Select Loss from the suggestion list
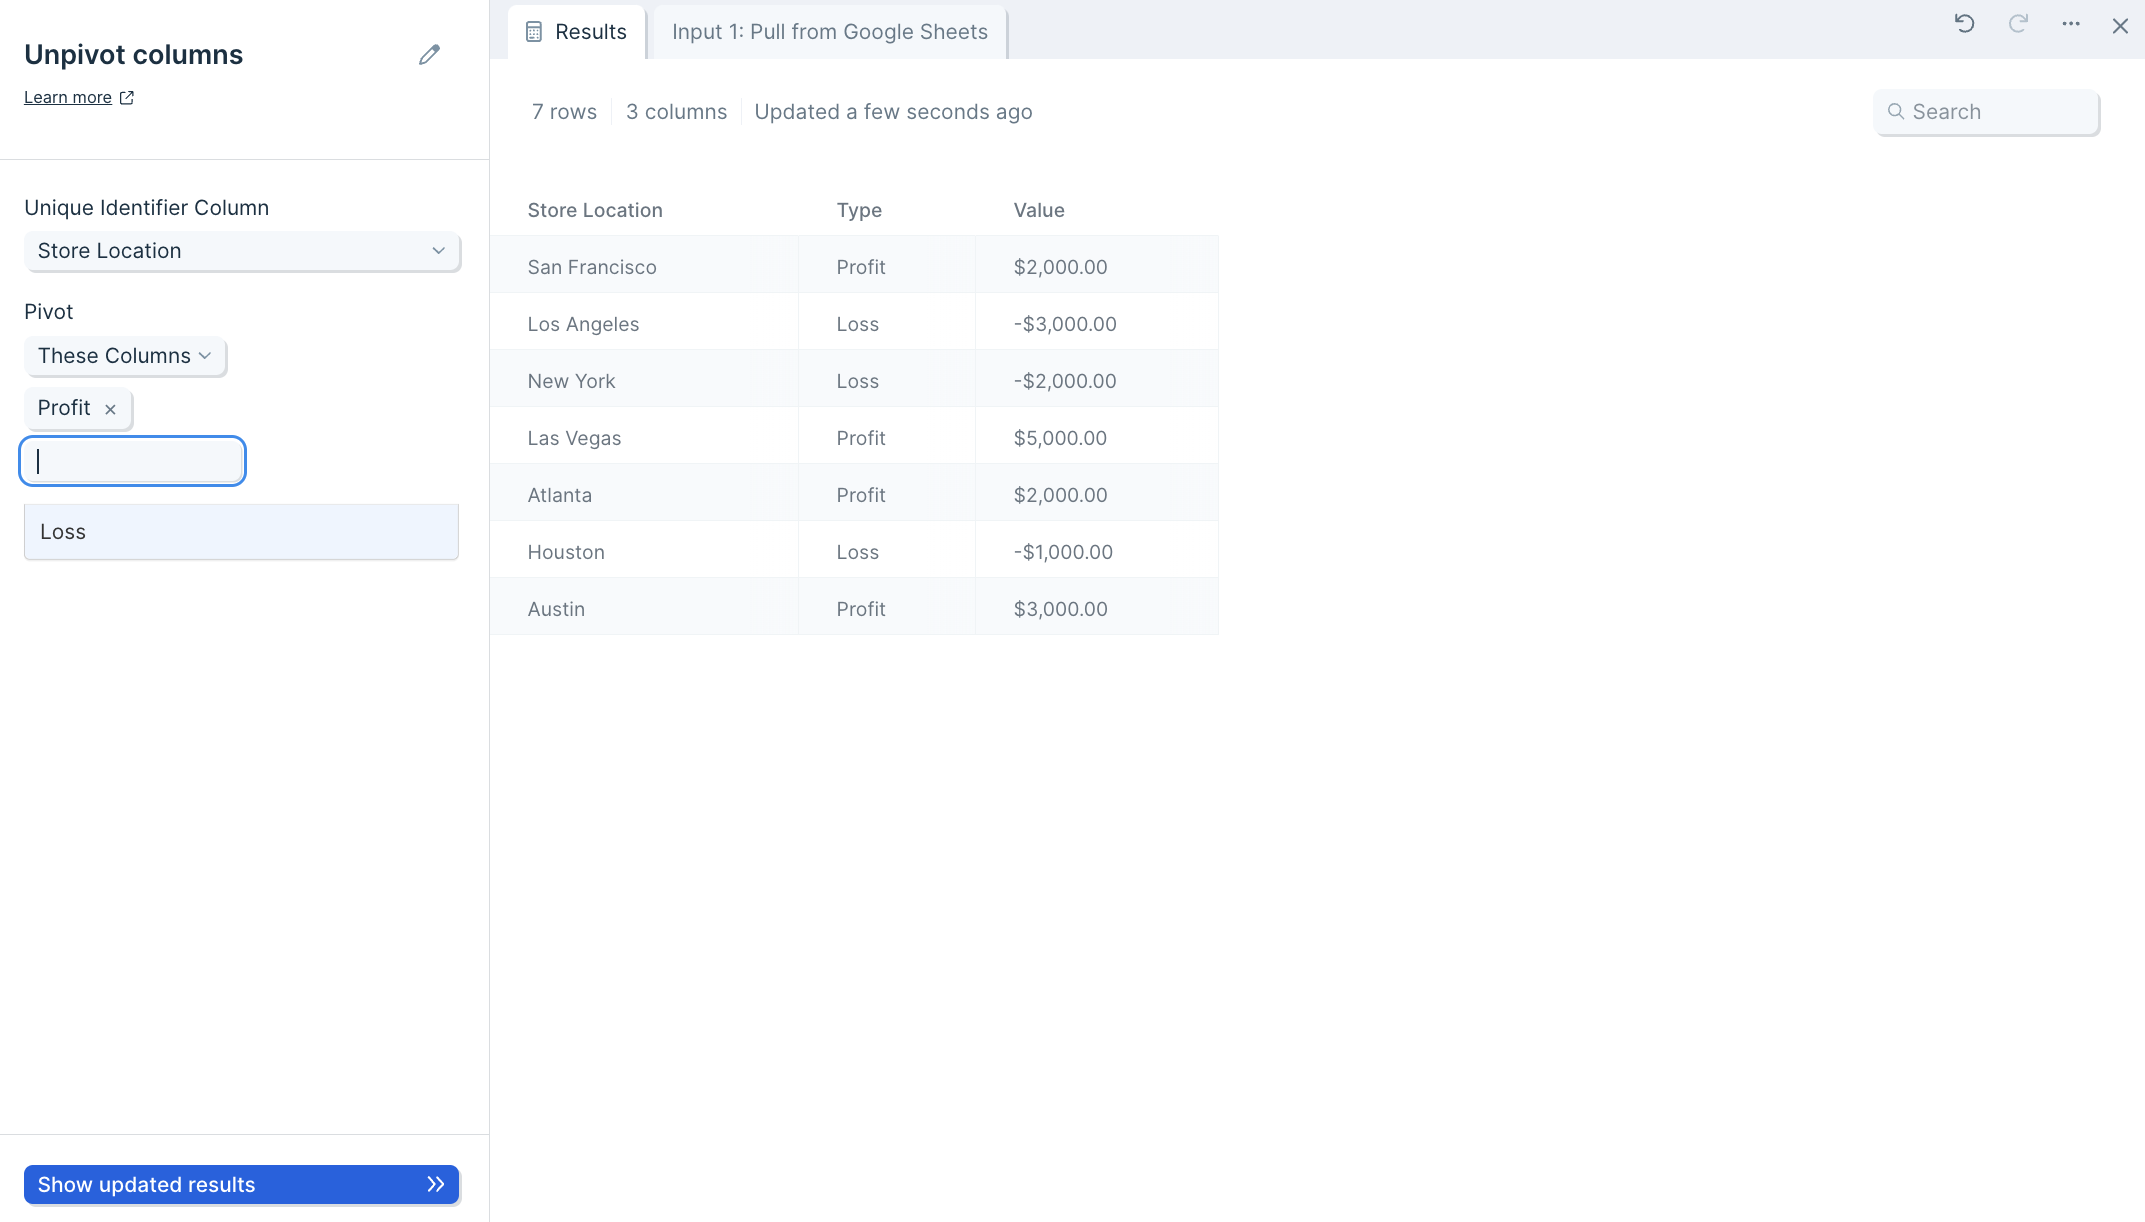 click(241, 532)
